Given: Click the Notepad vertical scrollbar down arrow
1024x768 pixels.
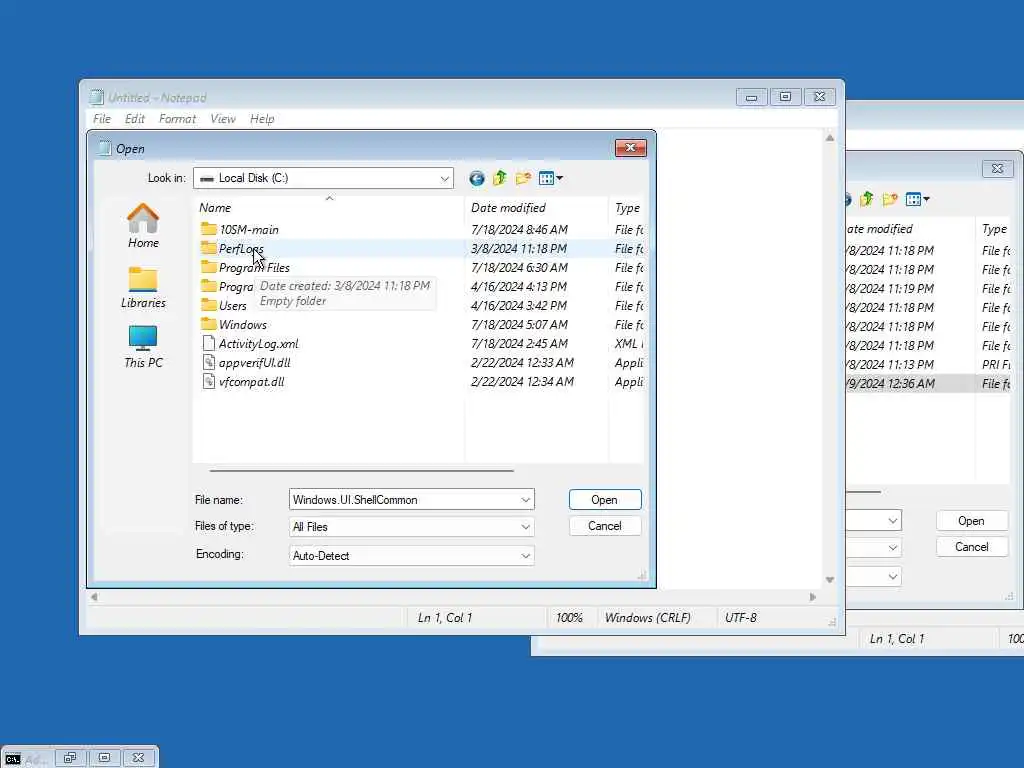Looking at the screenshot, I should tap(829, 580).
